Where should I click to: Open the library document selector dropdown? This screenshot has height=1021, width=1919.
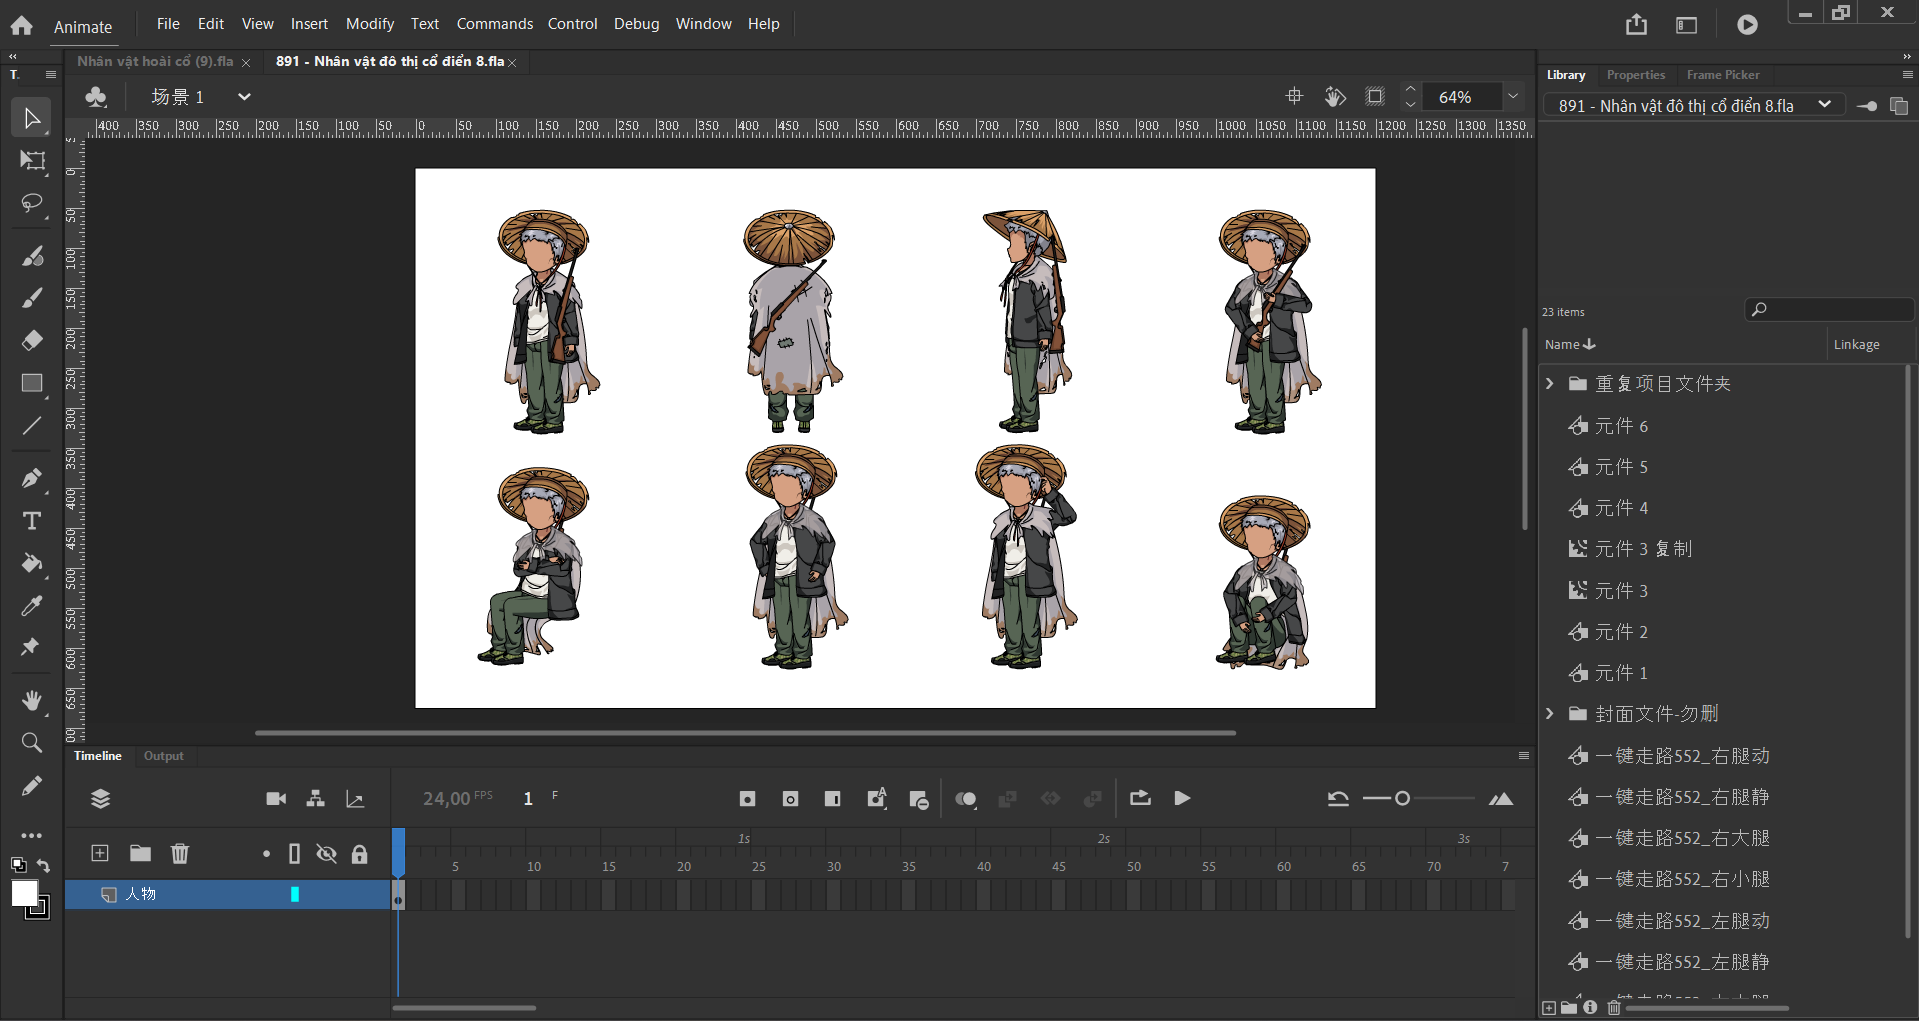[x=1824, y=105]
